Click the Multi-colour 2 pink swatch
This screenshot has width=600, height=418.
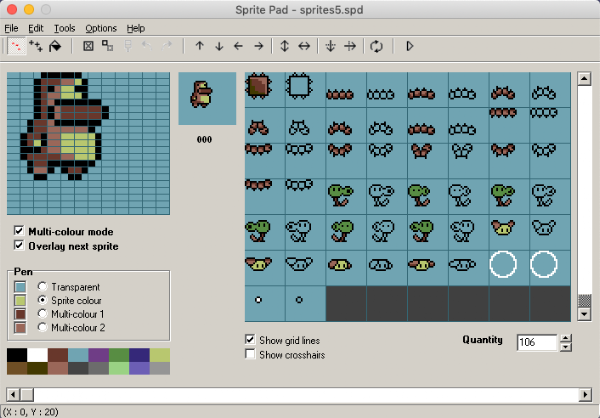click(x=20, y=328)
